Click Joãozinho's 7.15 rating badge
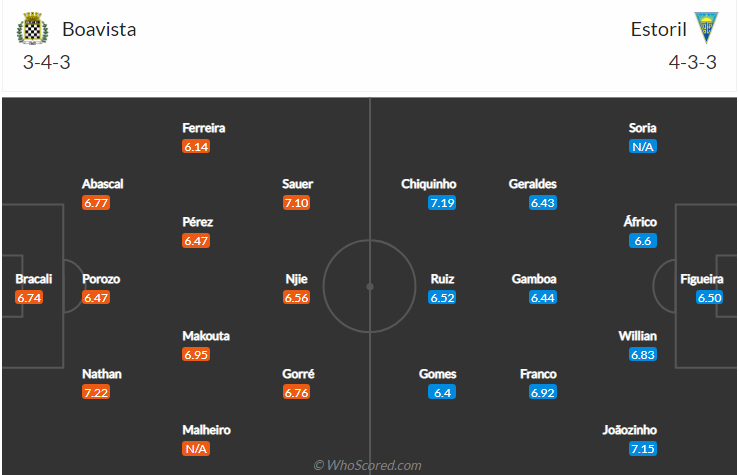Screen dimensions: 739x475 (643, 449)
